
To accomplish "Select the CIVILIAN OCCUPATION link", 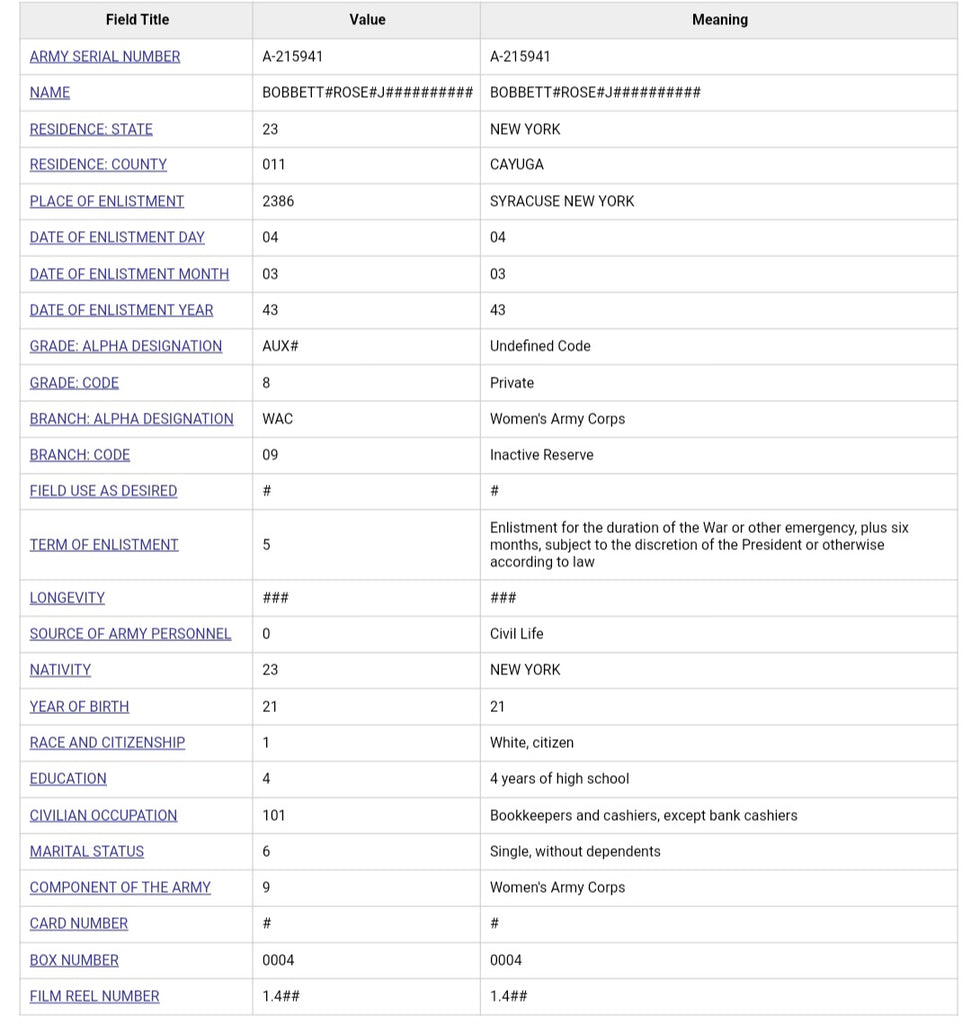I will [103, 816].
